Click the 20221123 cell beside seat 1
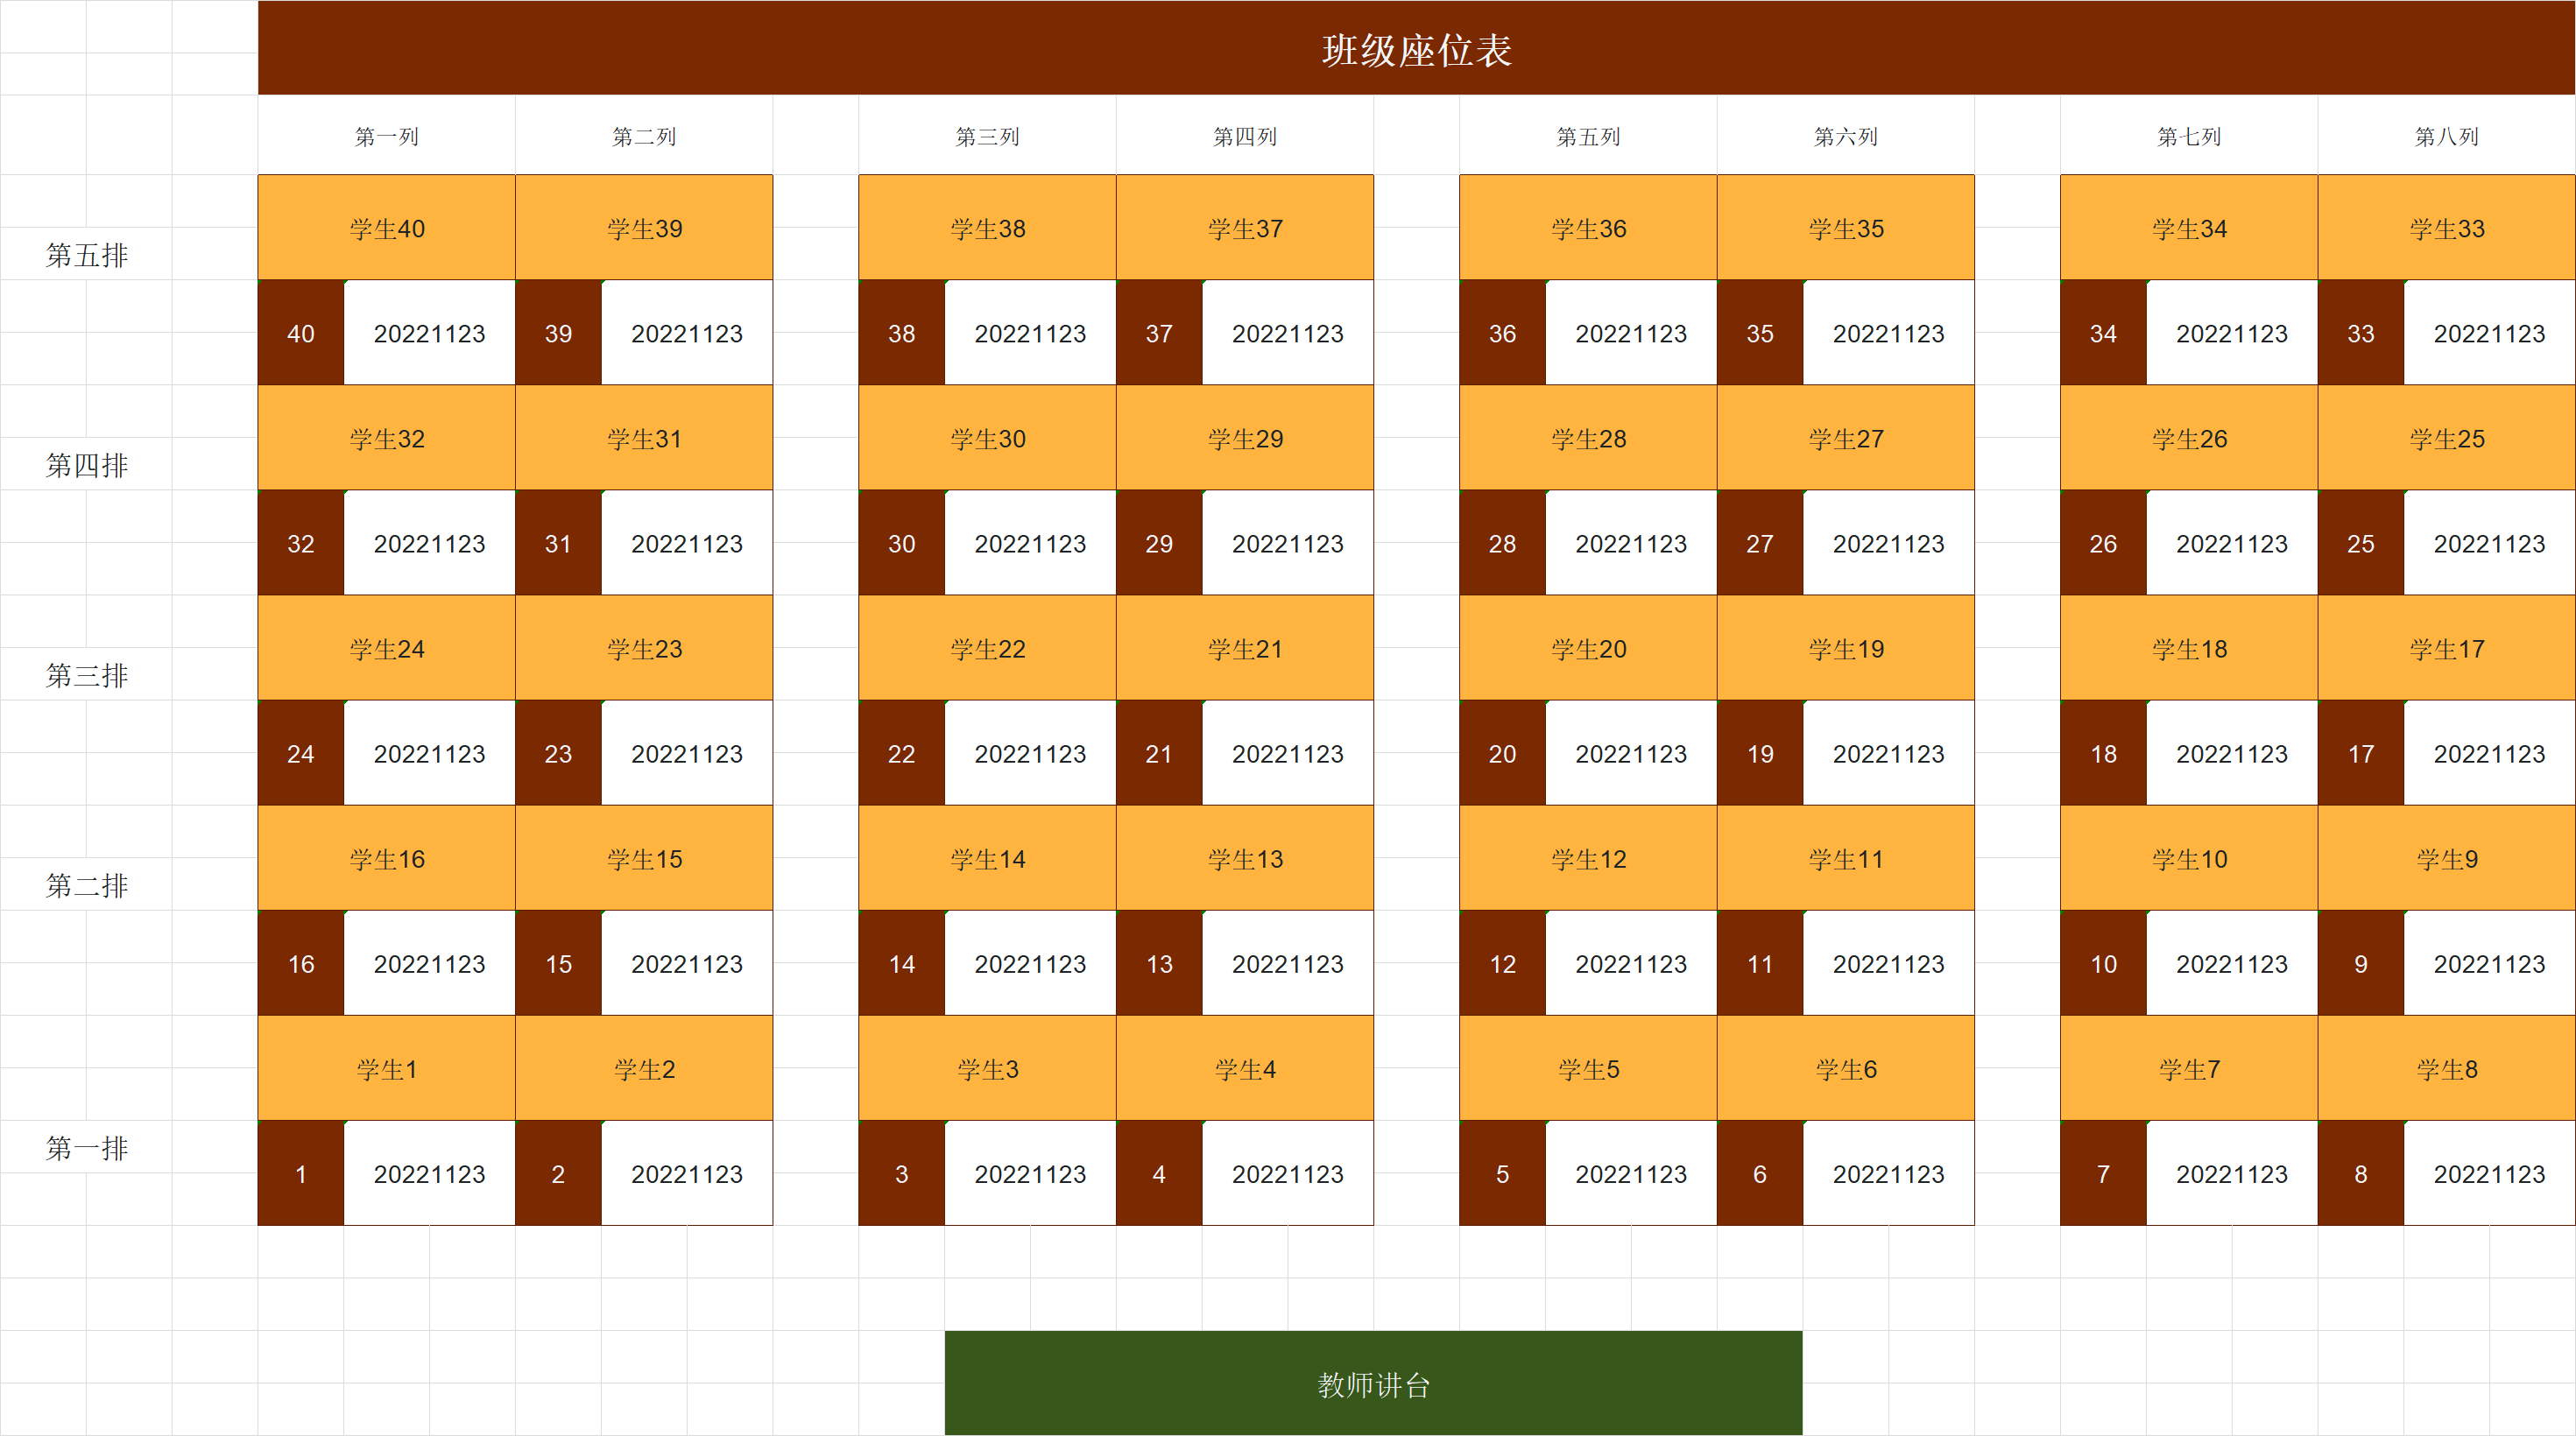The image size is (2576, 1436). tap(428, 1174)
